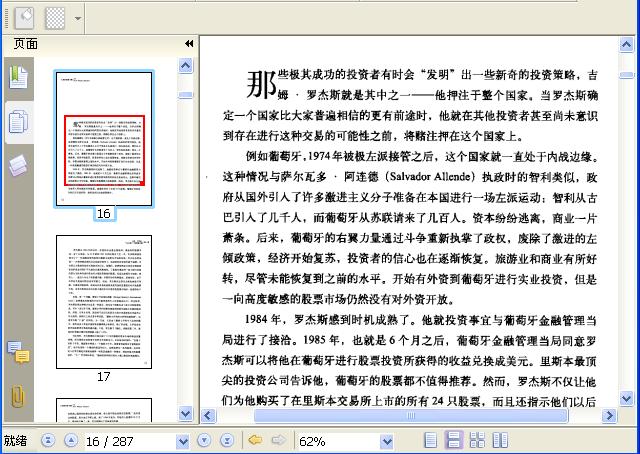Open the Pages thumbnails panel icon
The height and width of the screenshot is (454, 640).
click(17, 121)
